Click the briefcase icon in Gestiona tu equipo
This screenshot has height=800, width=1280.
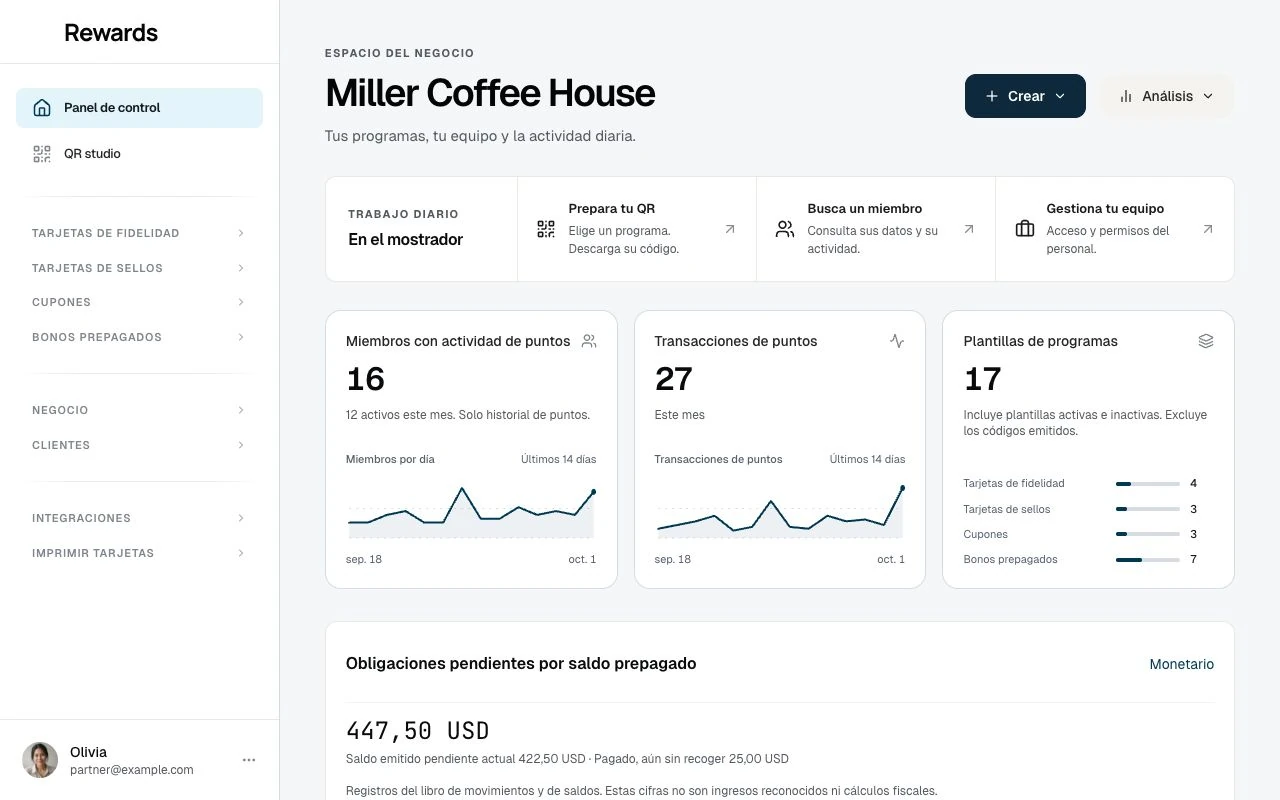click(1025, 229)
